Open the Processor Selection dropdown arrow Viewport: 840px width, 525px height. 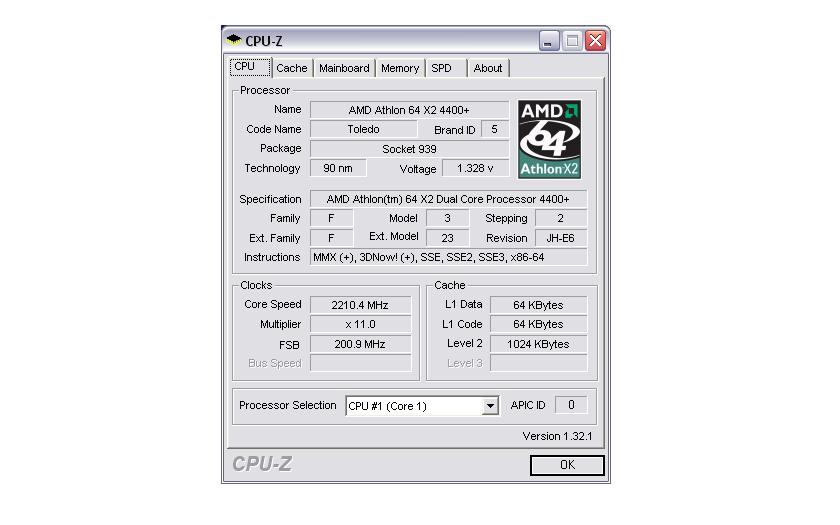click(x=490, y=406)
